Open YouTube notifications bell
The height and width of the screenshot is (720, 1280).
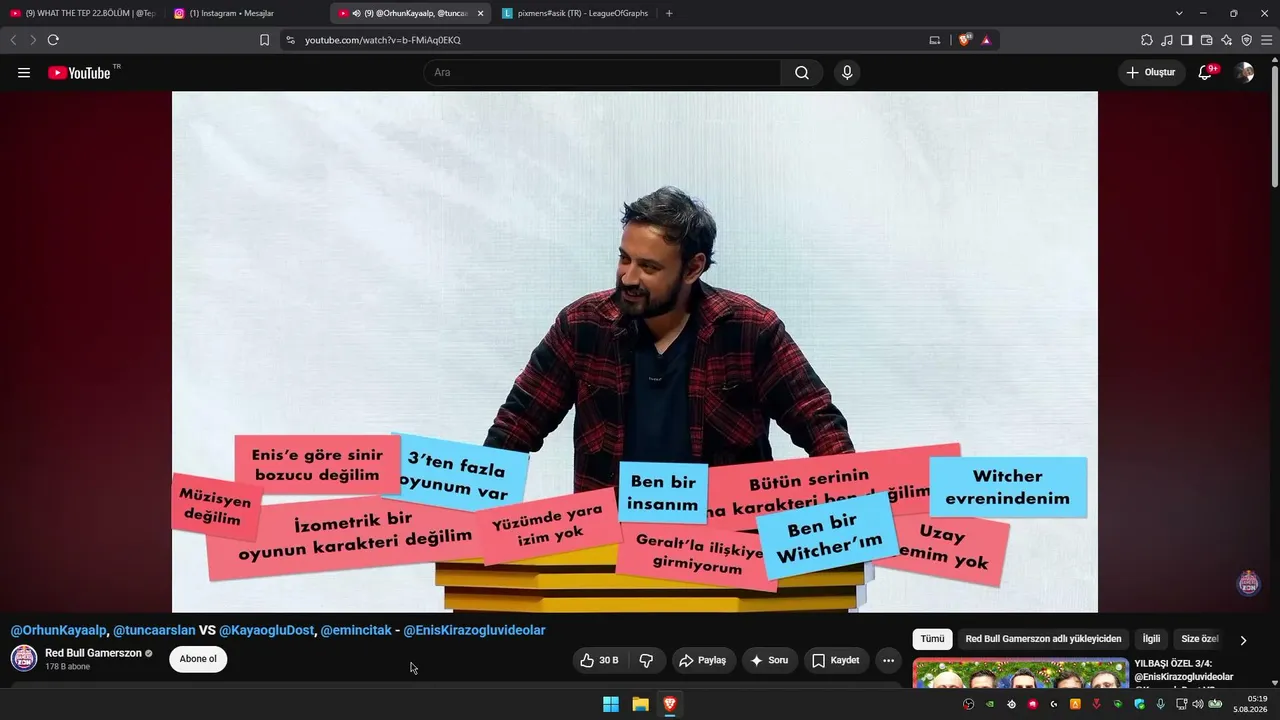[x=1206, y=72]
